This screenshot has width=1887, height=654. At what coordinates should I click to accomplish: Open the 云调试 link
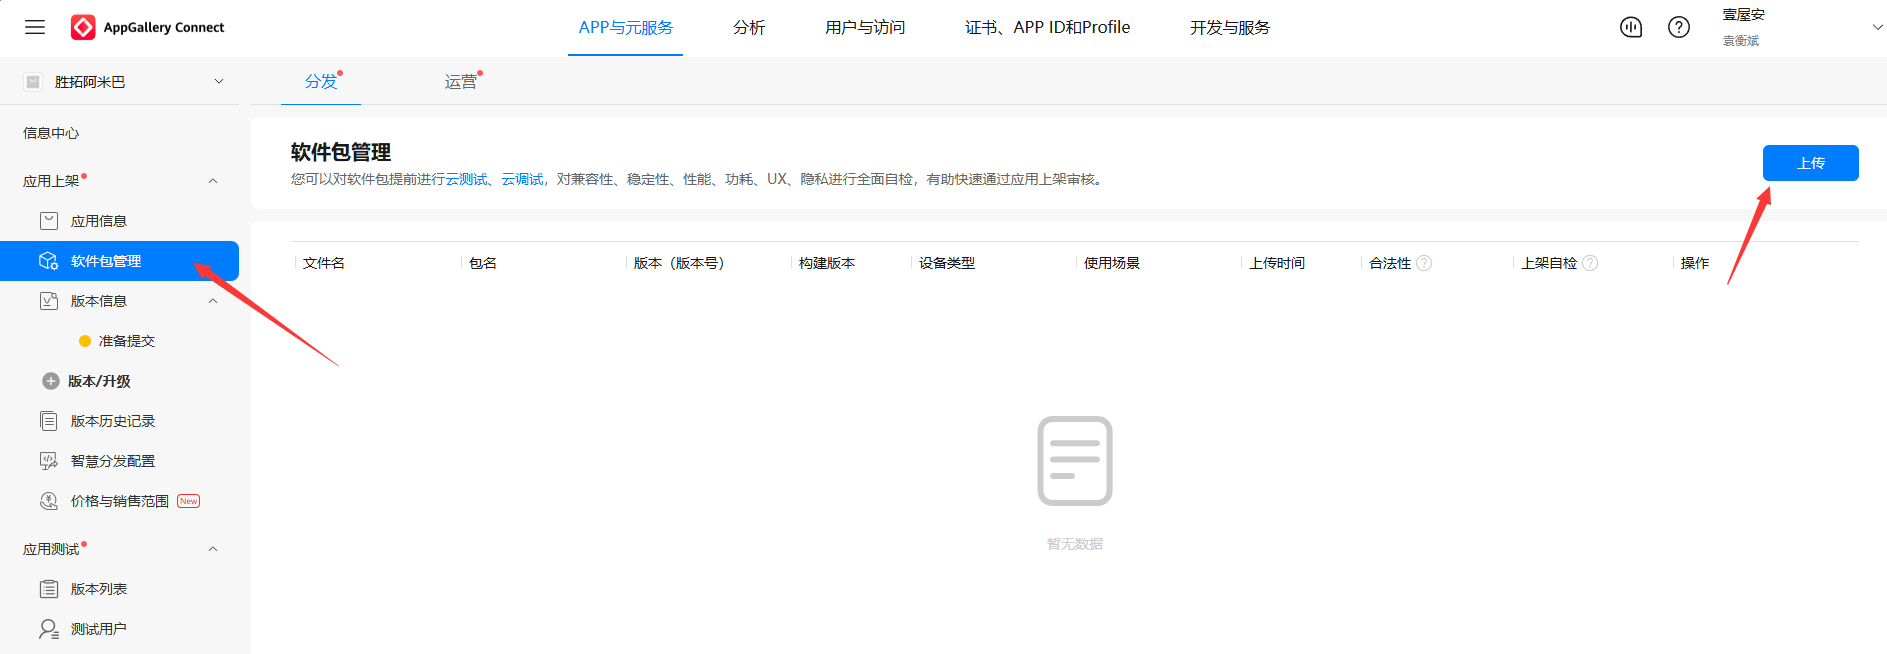coord(522,179)
